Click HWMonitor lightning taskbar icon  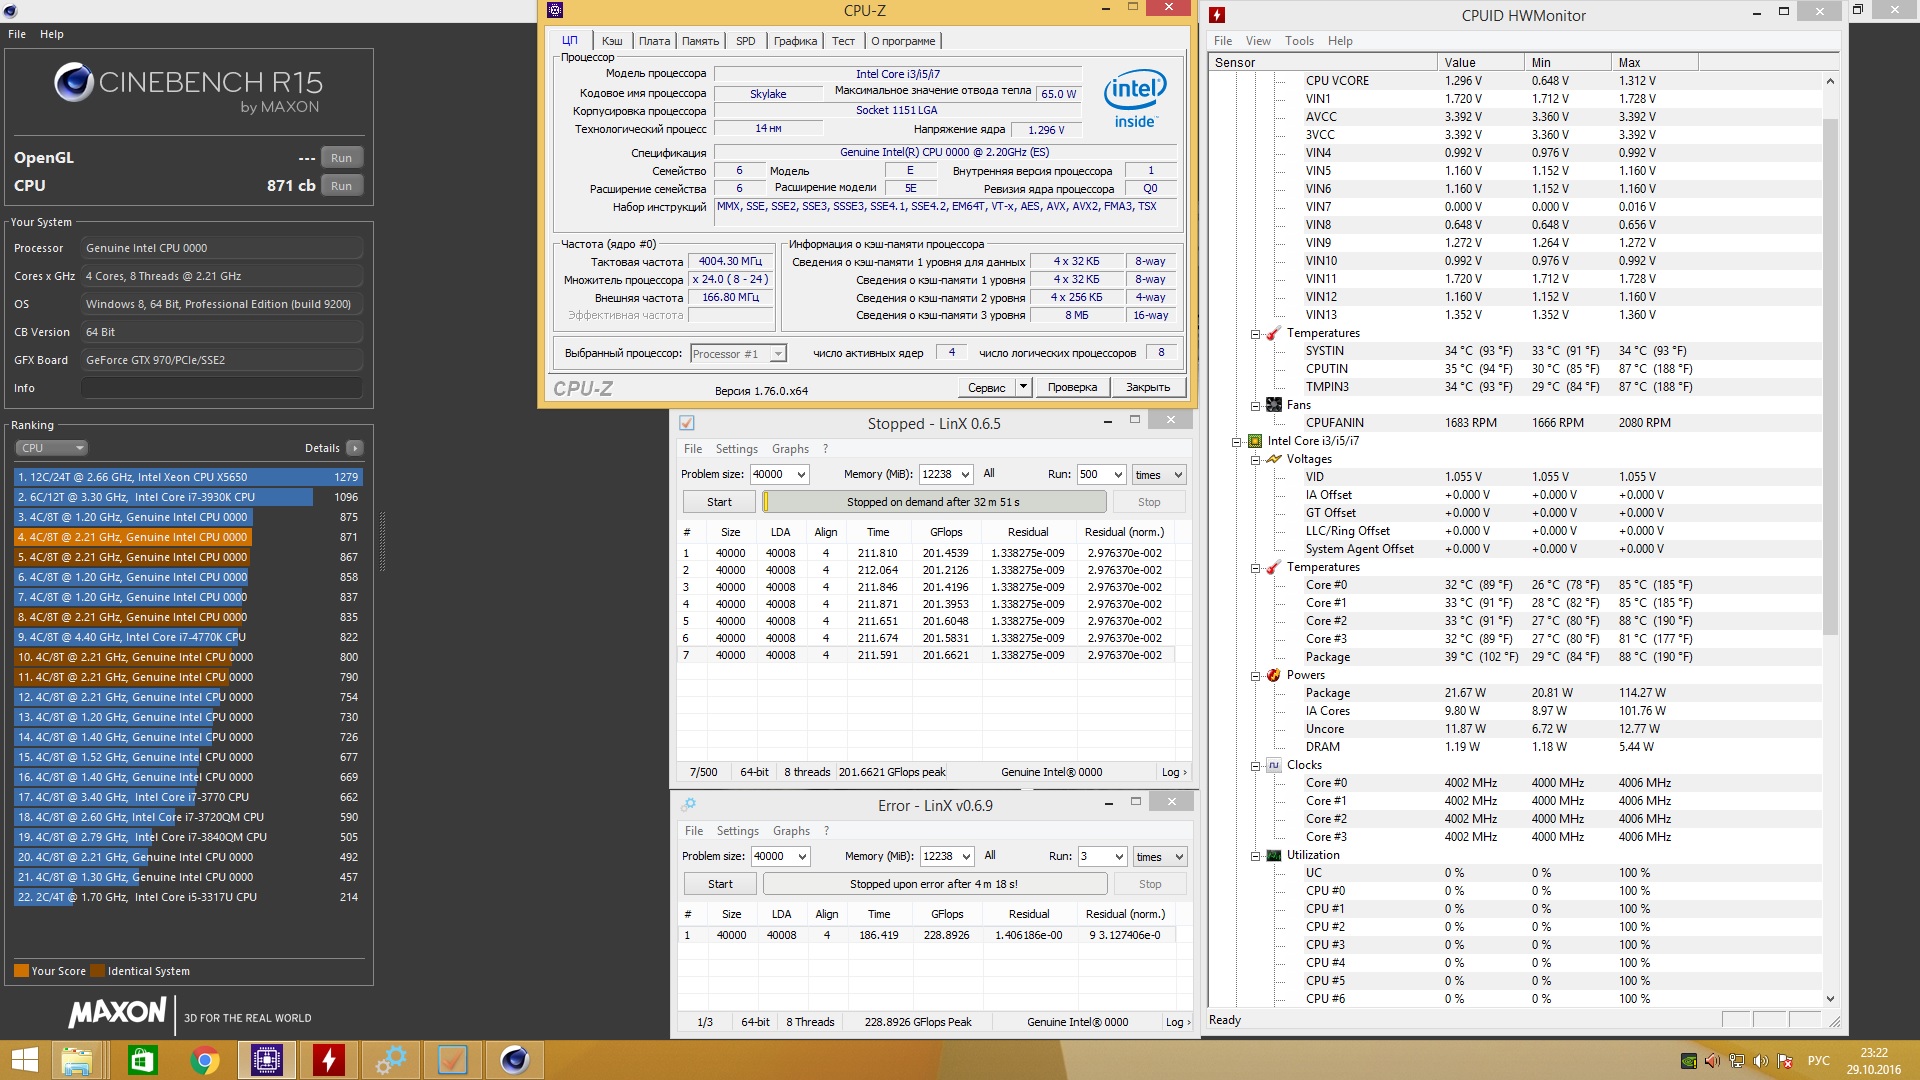pyautogui.click(x=329, y=1060)
